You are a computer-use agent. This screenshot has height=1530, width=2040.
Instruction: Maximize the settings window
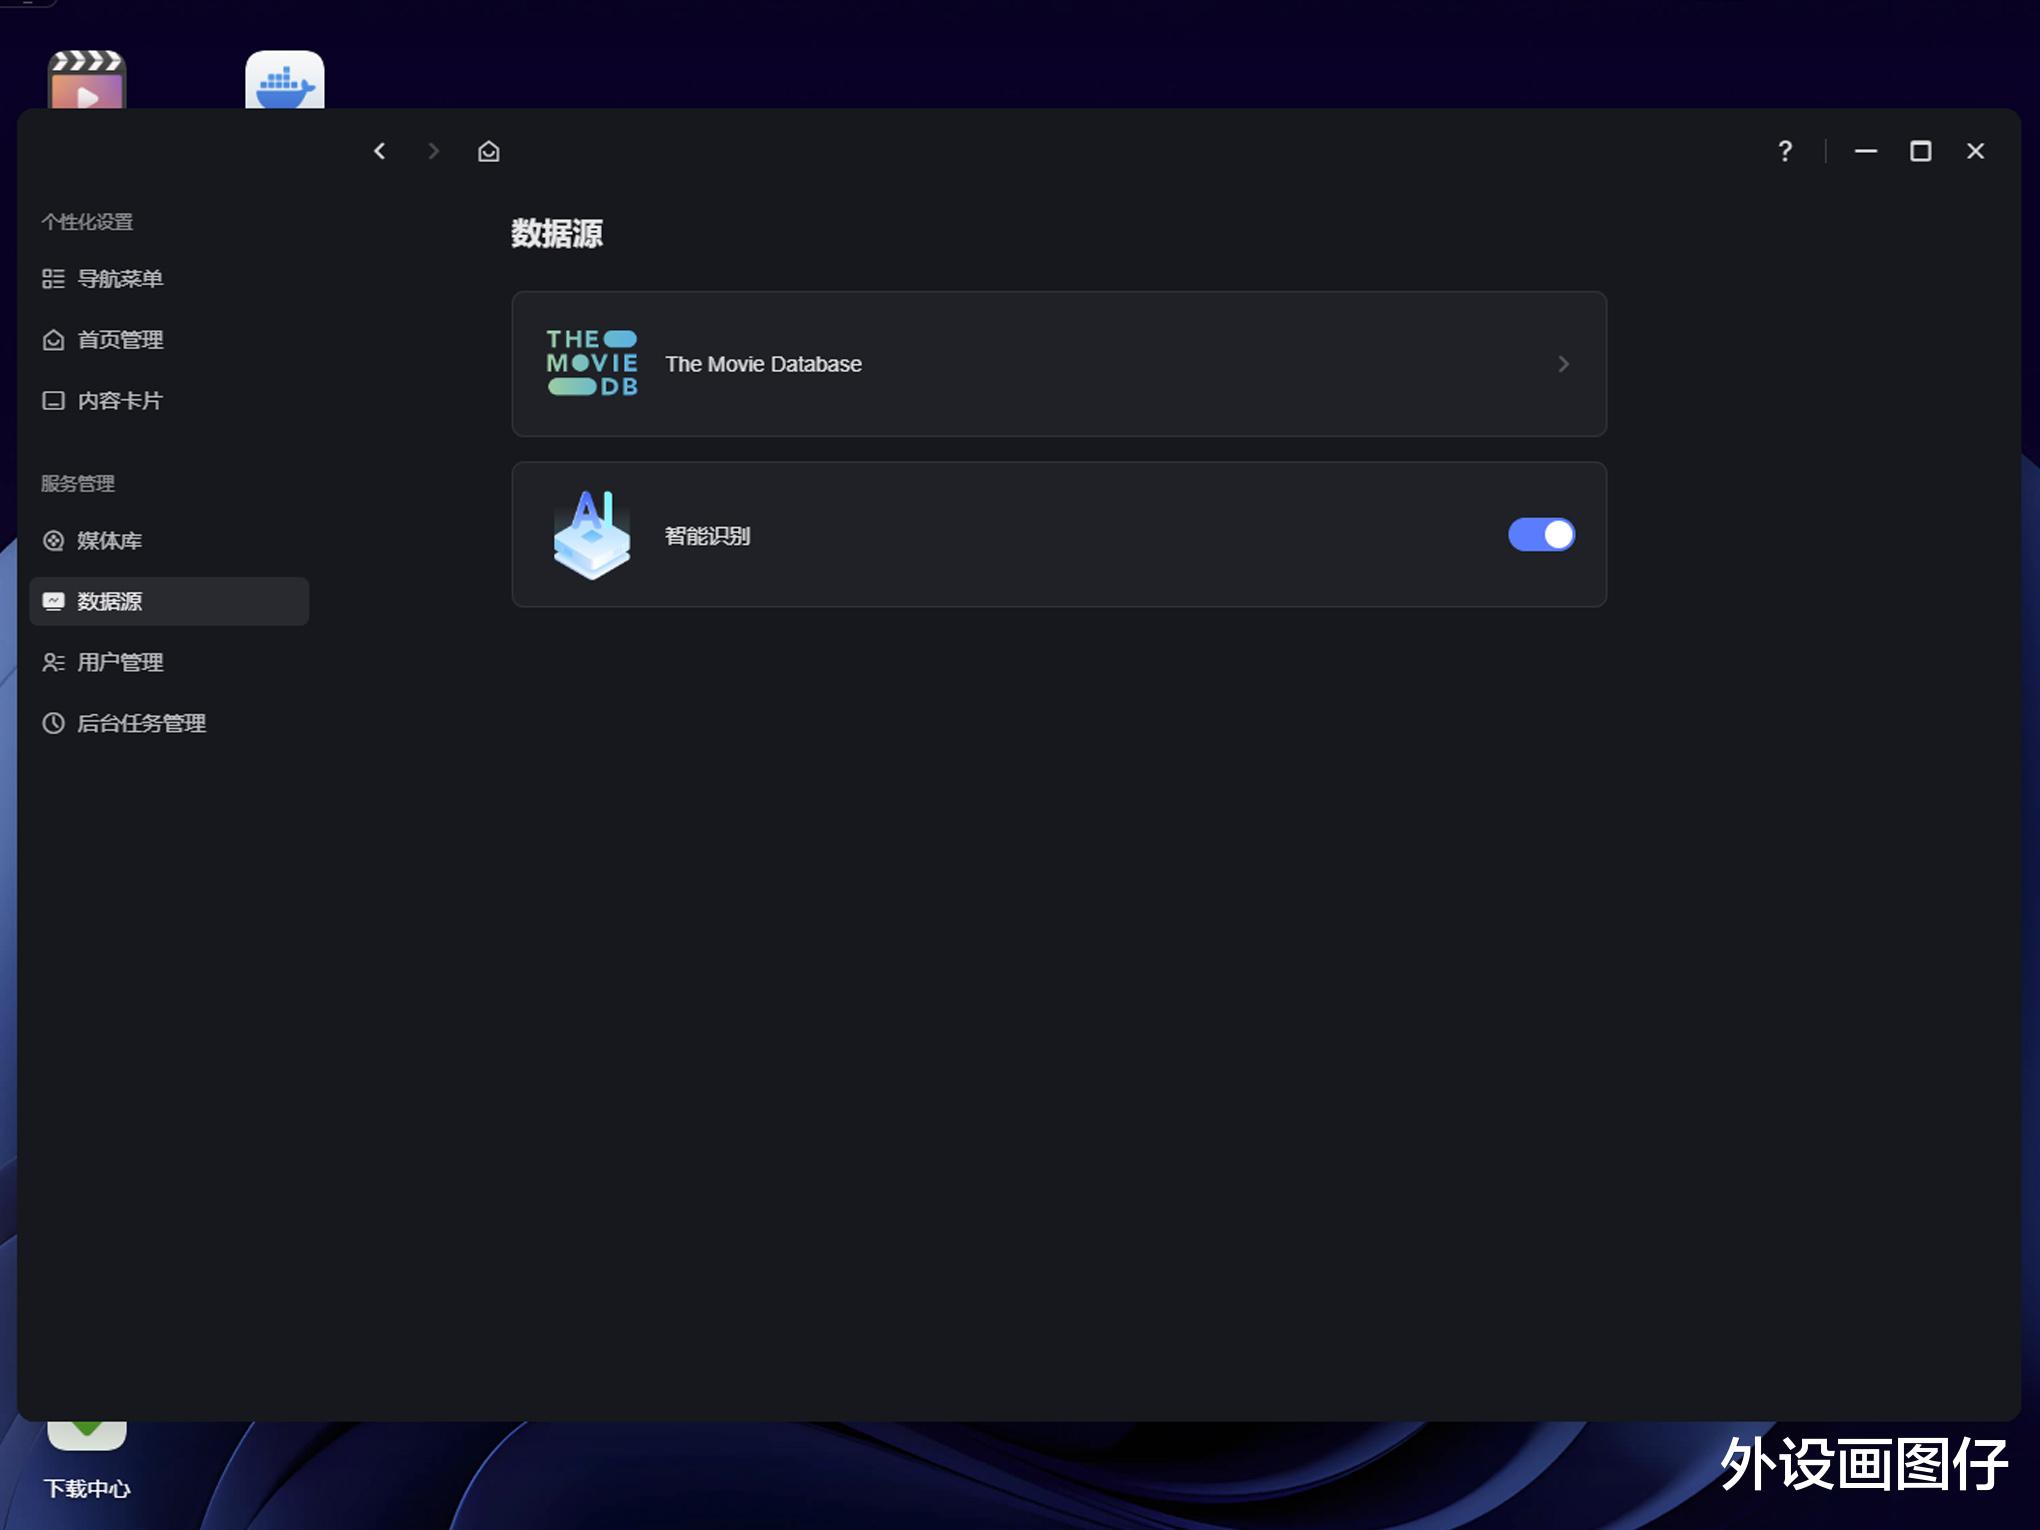pos(1920,151)
